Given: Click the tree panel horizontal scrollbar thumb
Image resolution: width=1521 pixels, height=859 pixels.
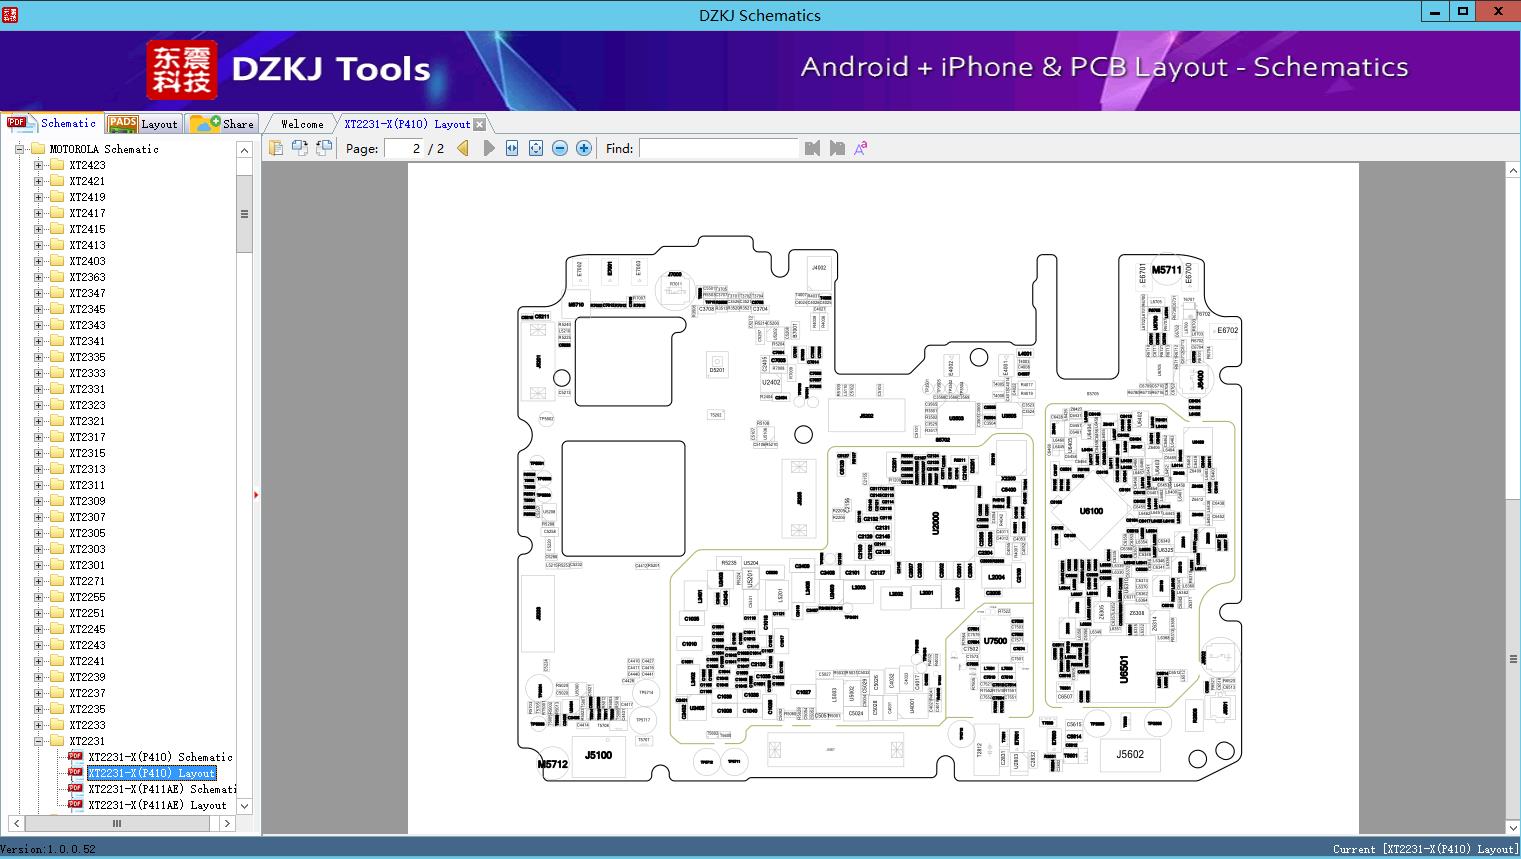Looking at the screenshot, I should (116, 823).
